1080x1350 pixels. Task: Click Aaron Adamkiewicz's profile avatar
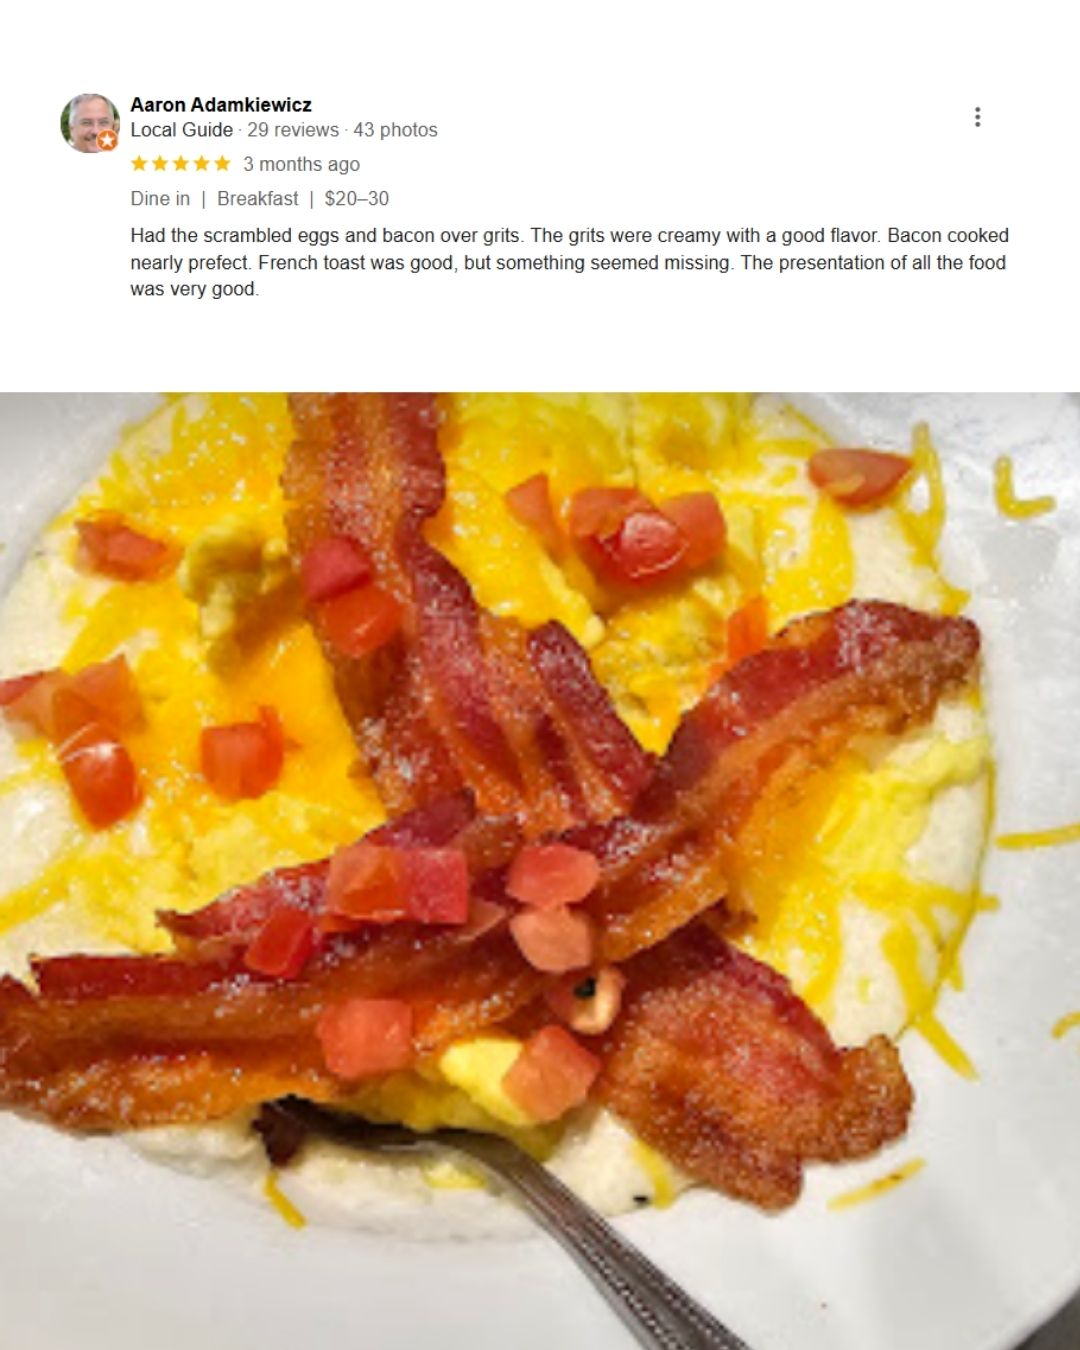(90, 123)
